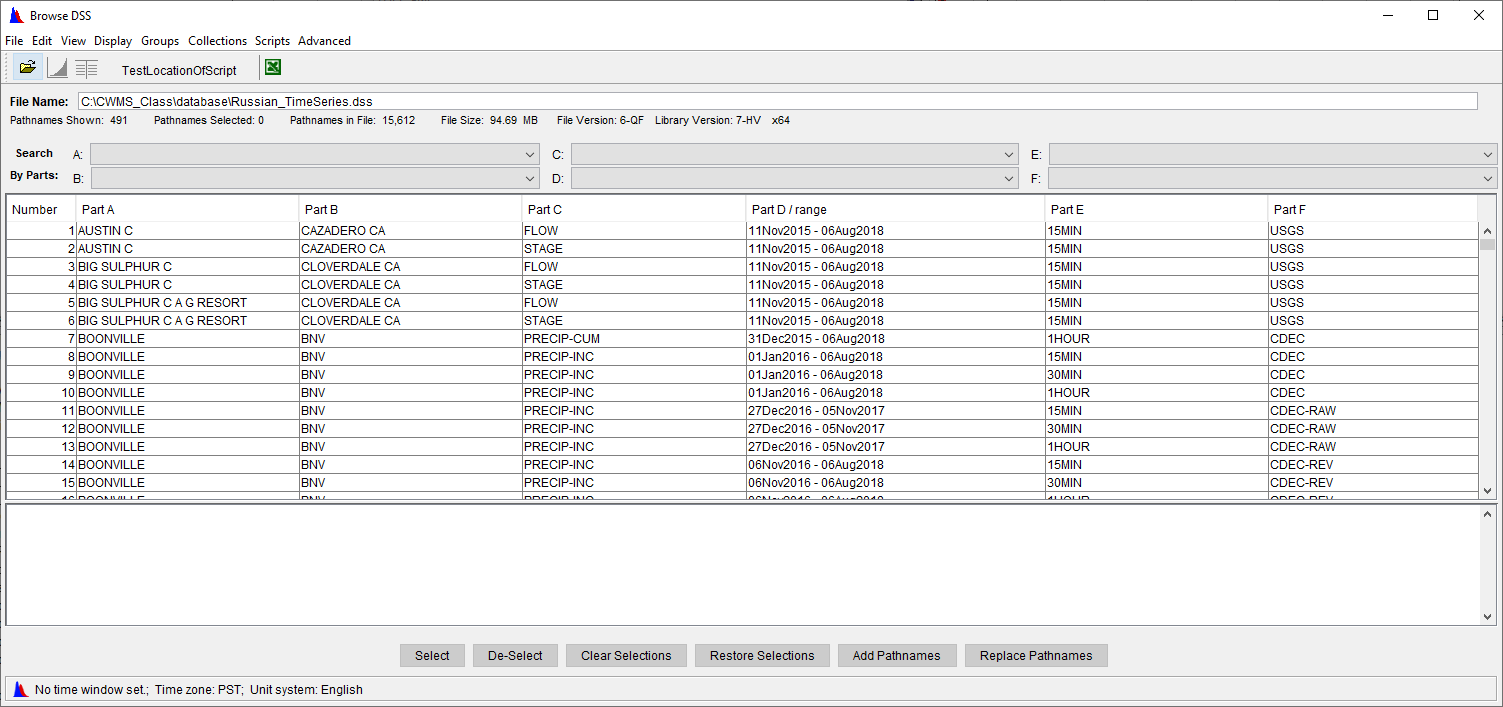The height and width of the screenshot is (707, 1503).
Task: Click 31Dec2015 - 06Aug2018 date range cell
Action: (895, 339)
